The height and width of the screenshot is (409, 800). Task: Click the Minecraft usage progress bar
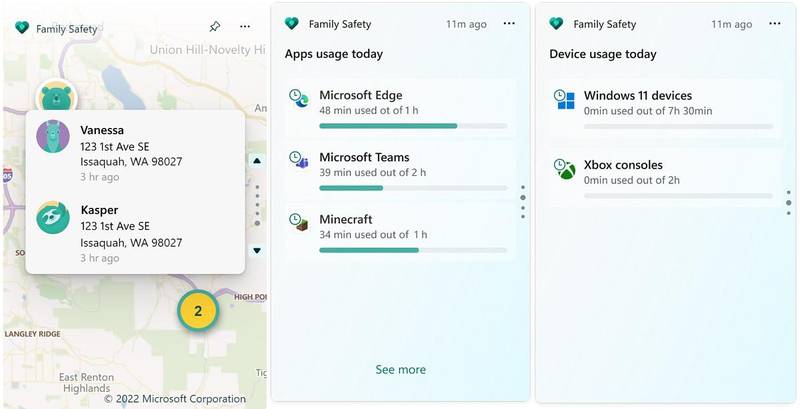point(413,250)
